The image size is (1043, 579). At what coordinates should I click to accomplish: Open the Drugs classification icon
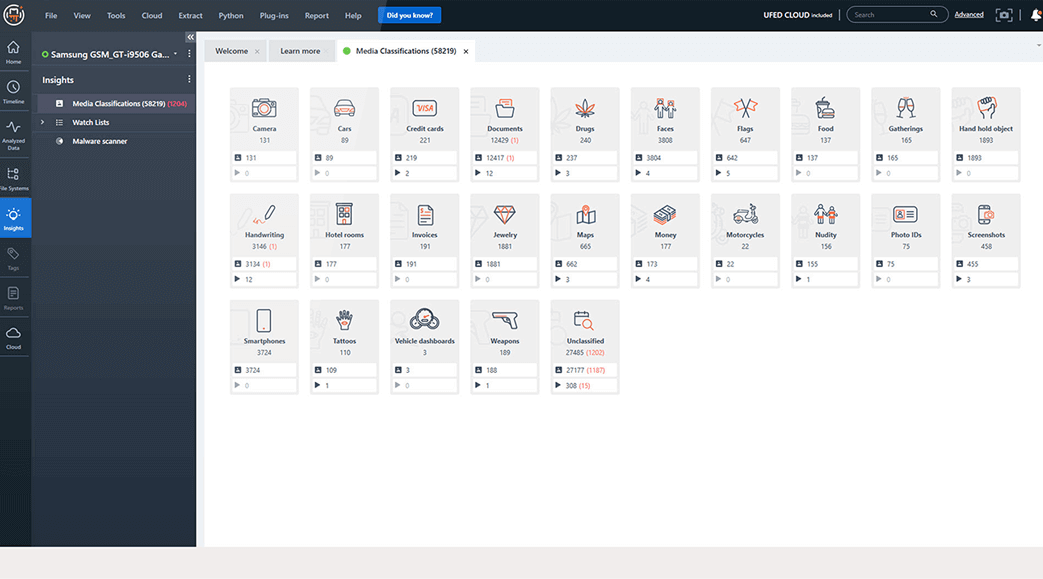click(585, 108)
